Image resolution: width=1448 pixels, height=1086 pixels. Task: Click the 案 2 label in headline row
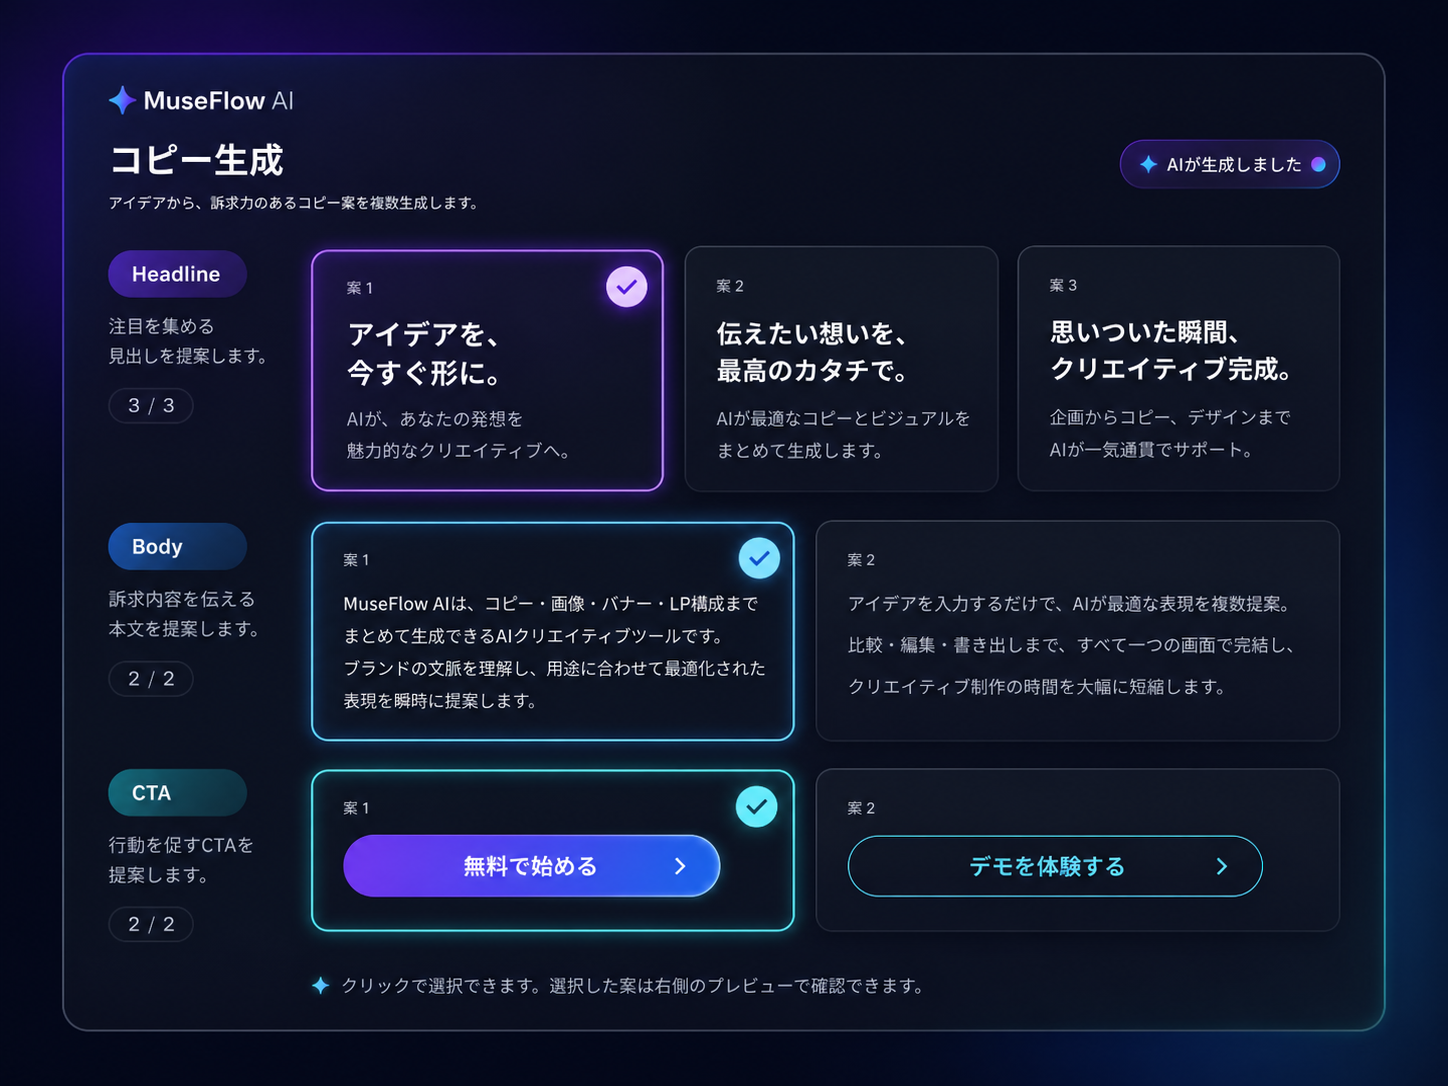point(730,286)
